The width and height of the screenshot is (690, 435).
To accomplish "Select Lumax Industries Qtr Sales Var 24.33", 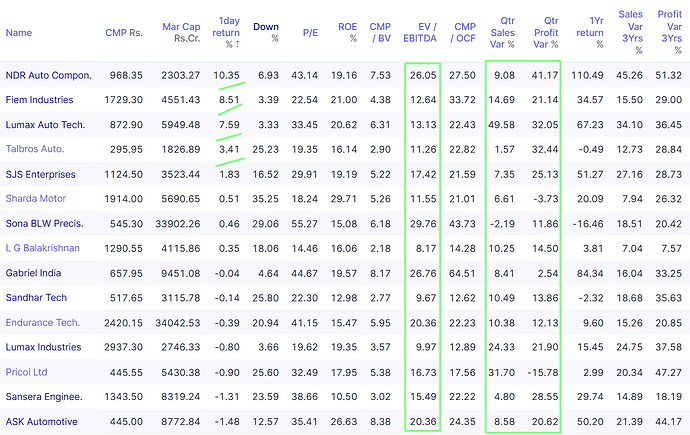I will click(502, 347).
